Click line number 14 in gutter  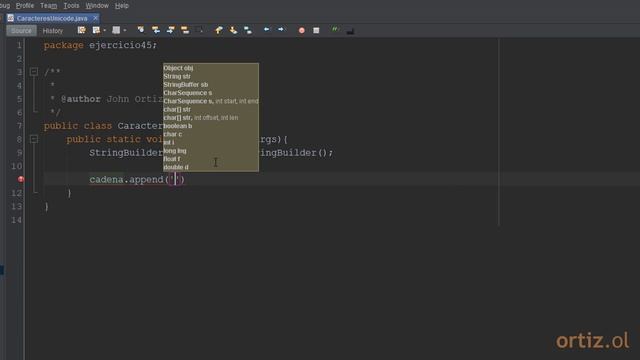click(16, 220)
